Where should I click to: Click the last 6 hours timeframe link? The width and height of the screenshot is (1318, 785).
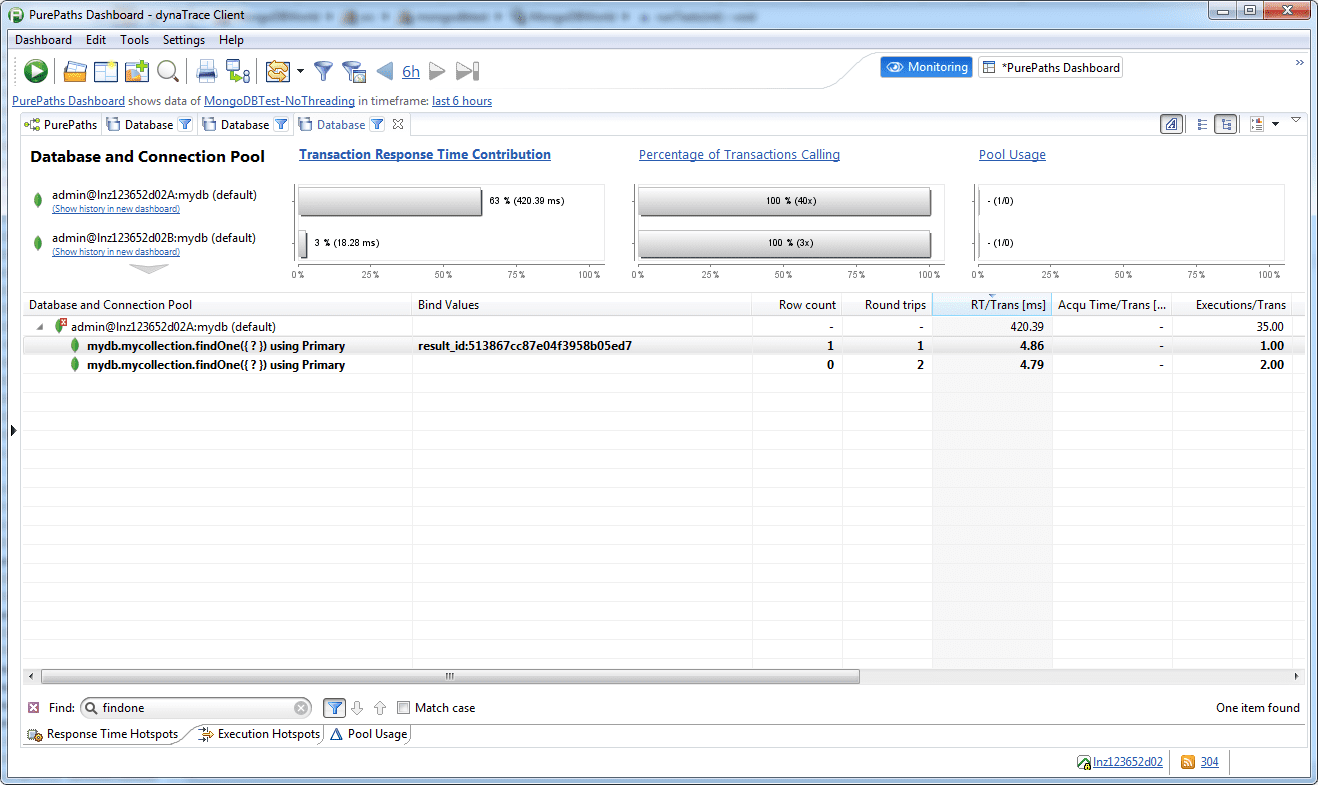[462, 101]
